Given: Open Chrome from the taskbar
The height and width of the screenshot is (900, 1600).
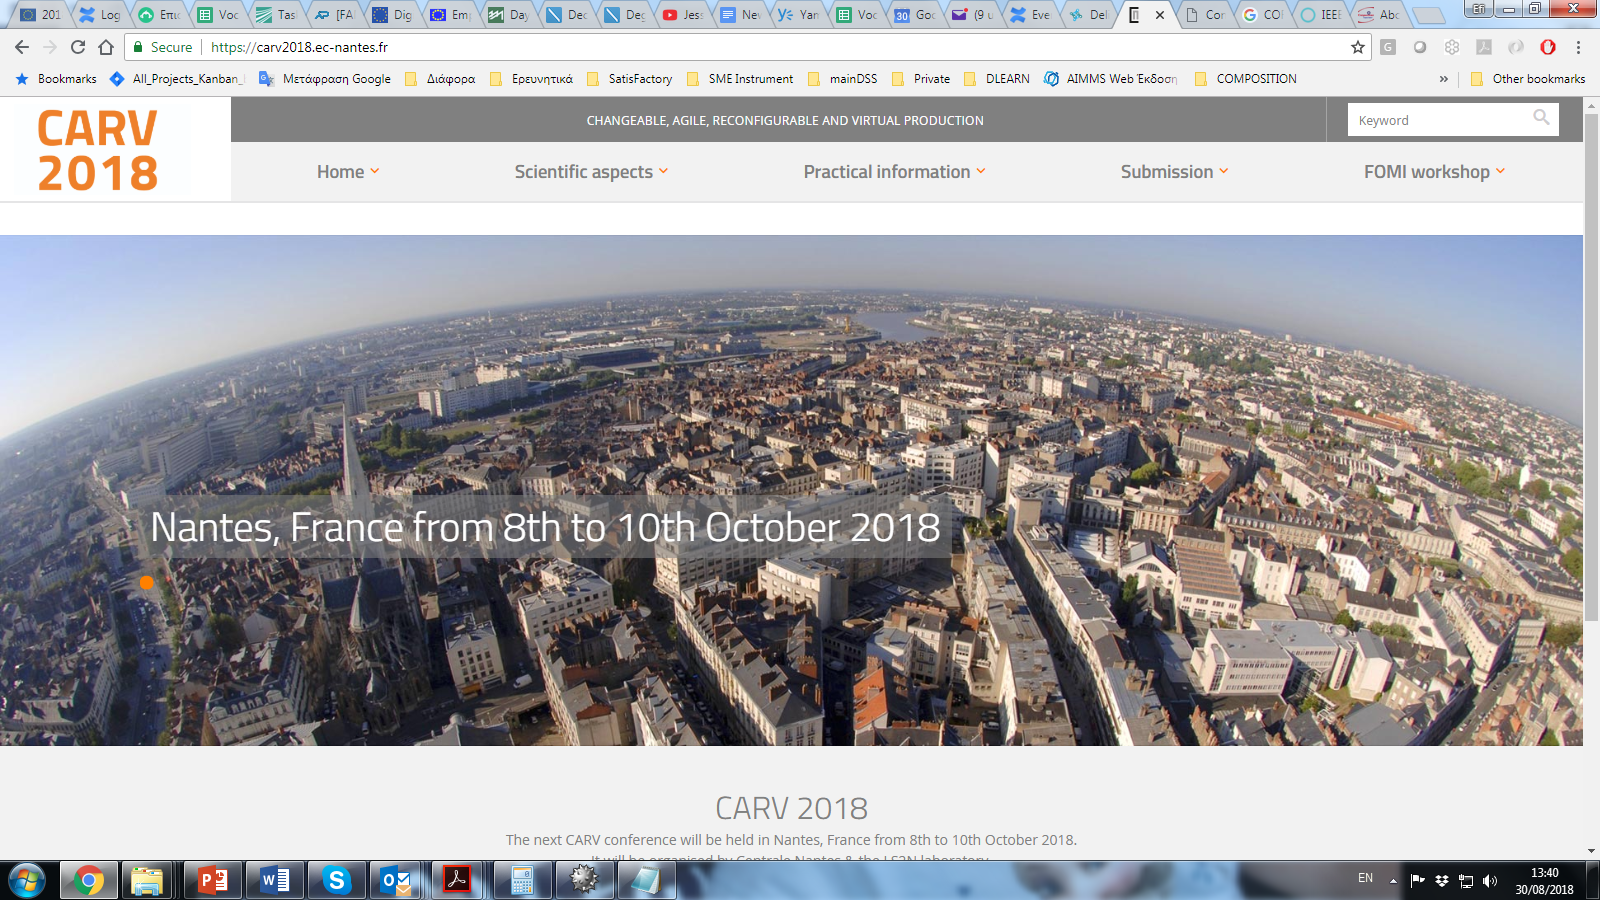Looking at the screenshot, I should coord(88,881).
